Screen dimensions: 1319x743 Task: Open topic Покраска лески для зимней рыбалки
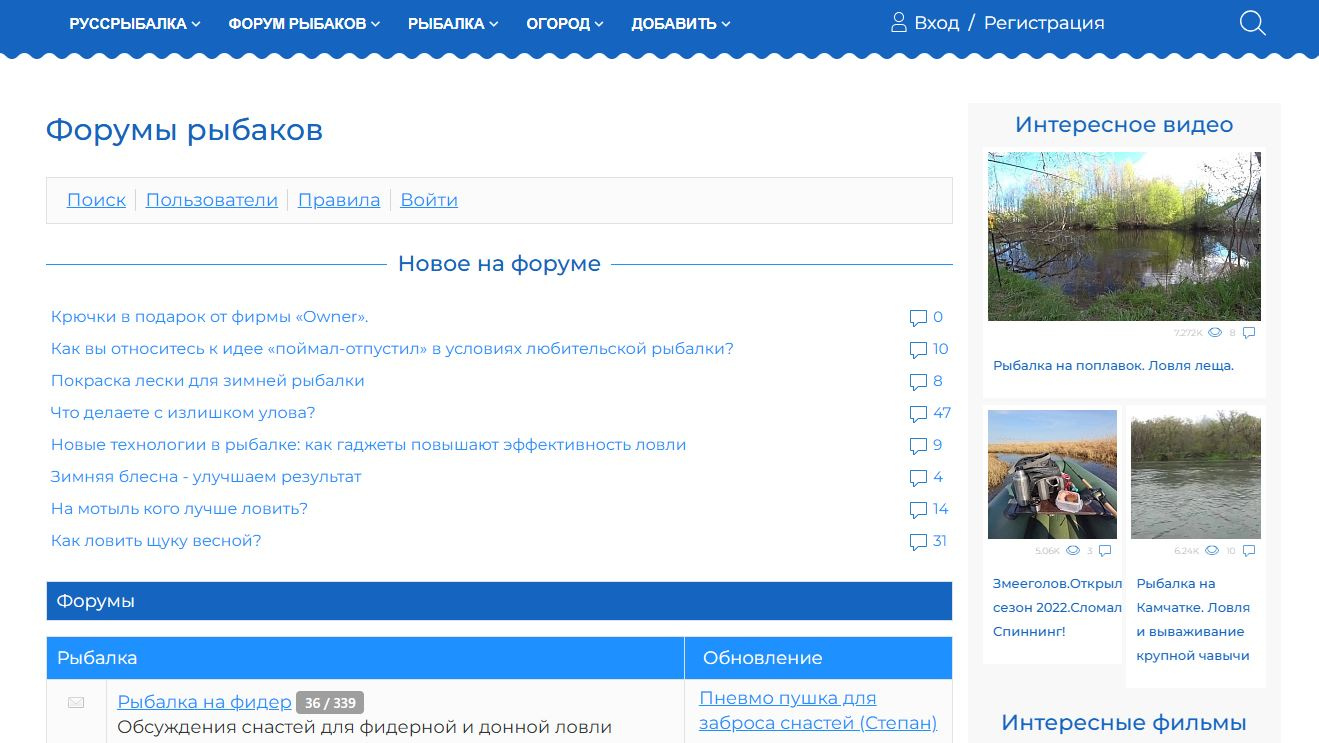tap(208, 381)
